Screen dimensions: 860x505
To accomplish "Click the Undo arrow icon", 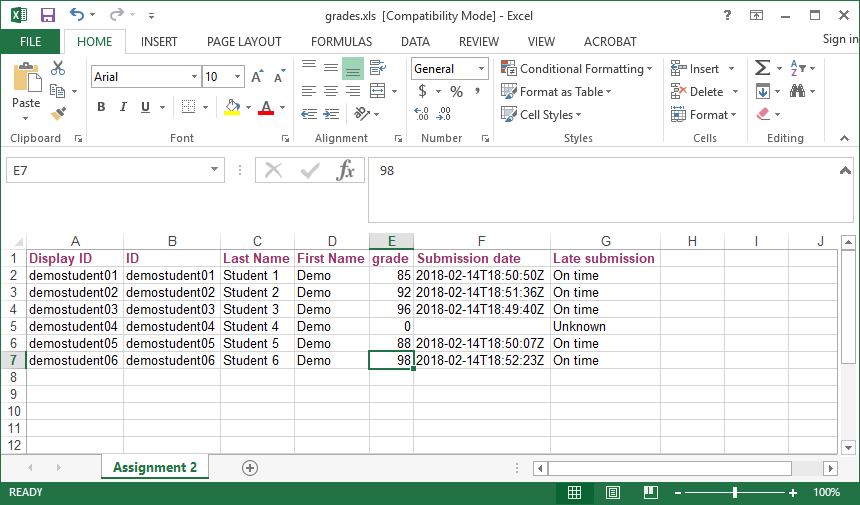I will pos(77,15).
